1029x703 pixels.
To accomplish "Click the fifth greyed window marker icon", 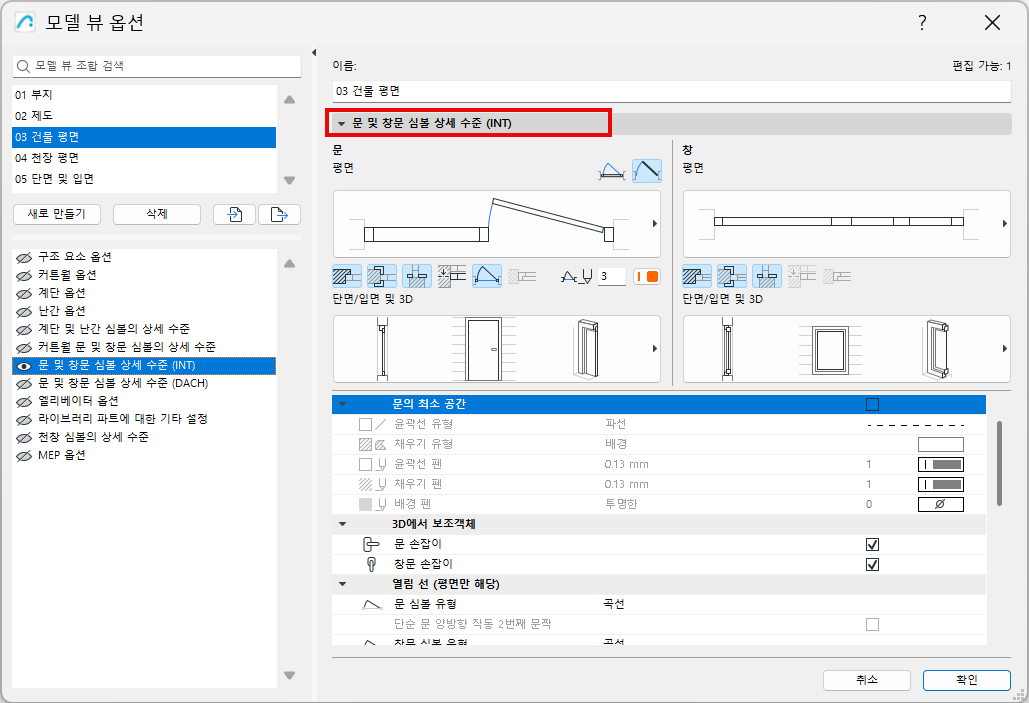I will [x=837, y=276].
